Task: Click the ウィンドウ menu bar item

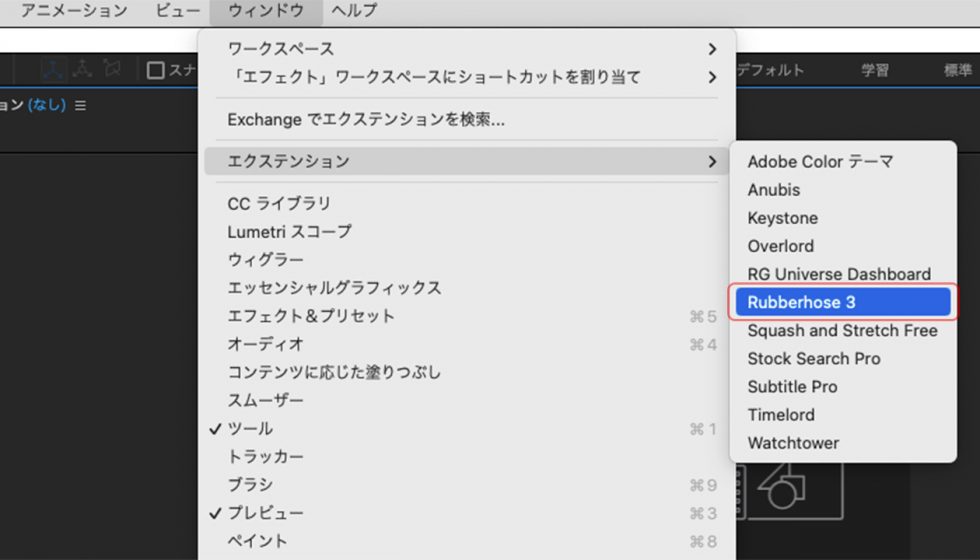Action: 266,11
